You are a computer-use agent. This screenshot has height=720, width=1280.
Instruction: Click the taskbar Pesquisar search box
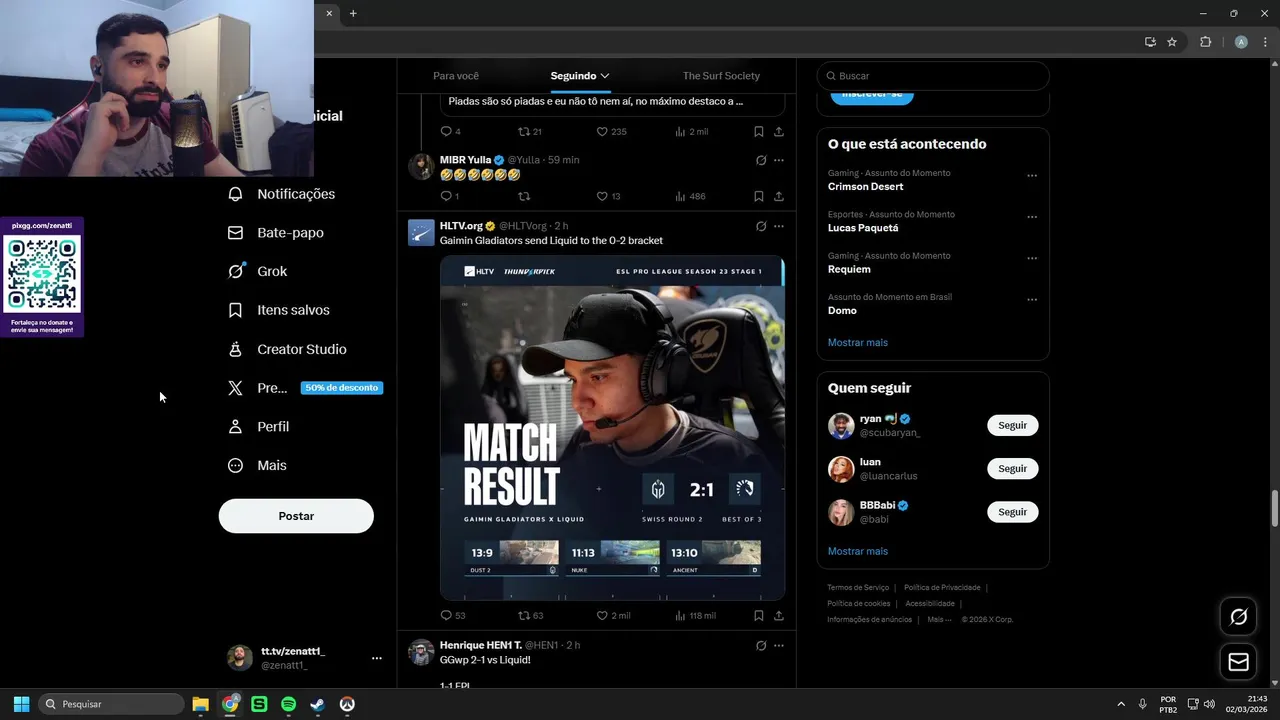(111, 704)
